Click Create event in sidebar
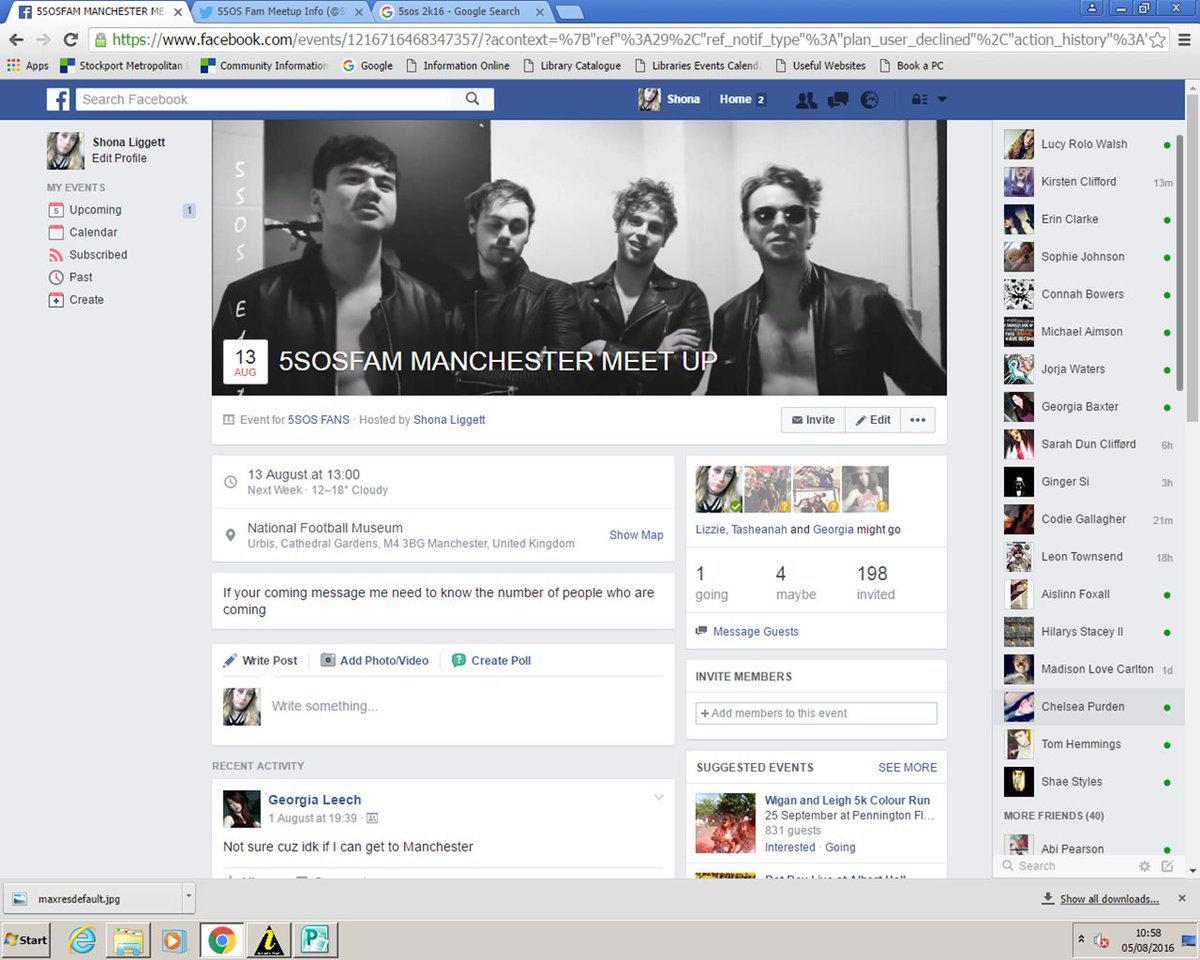1200x960 pixels. (86, 300)
